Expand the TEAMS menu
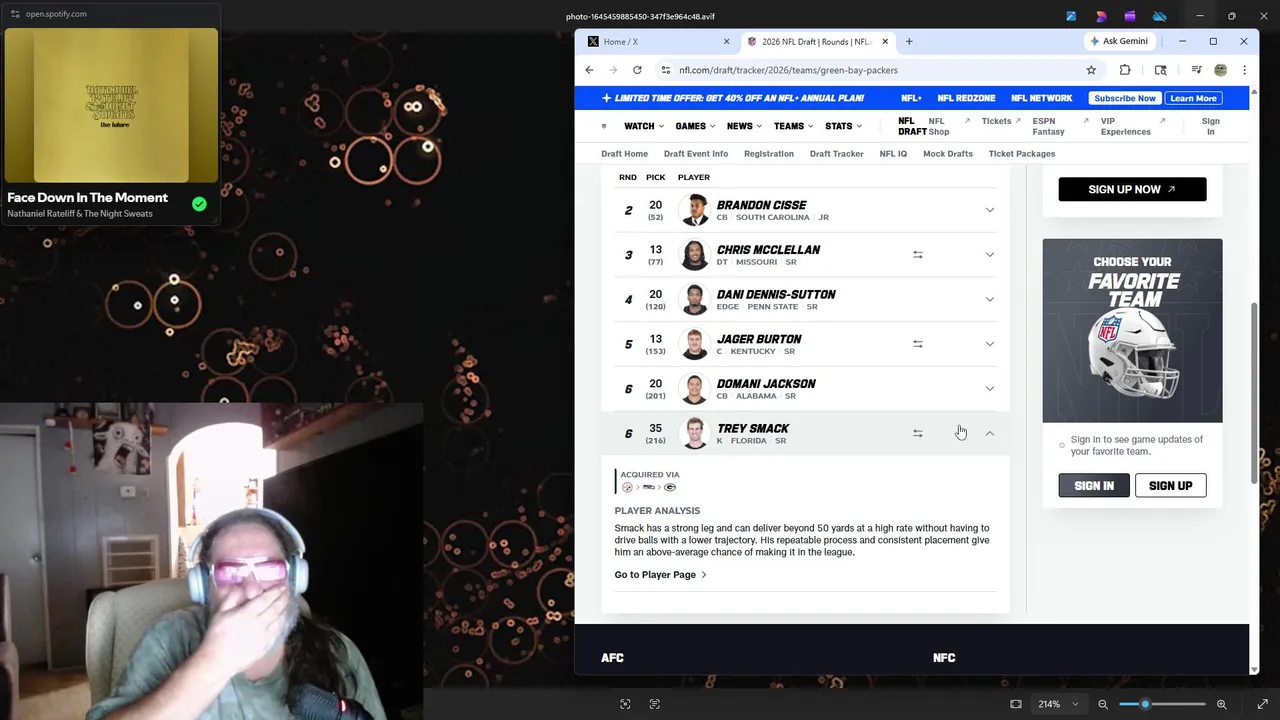 (793, 126)
